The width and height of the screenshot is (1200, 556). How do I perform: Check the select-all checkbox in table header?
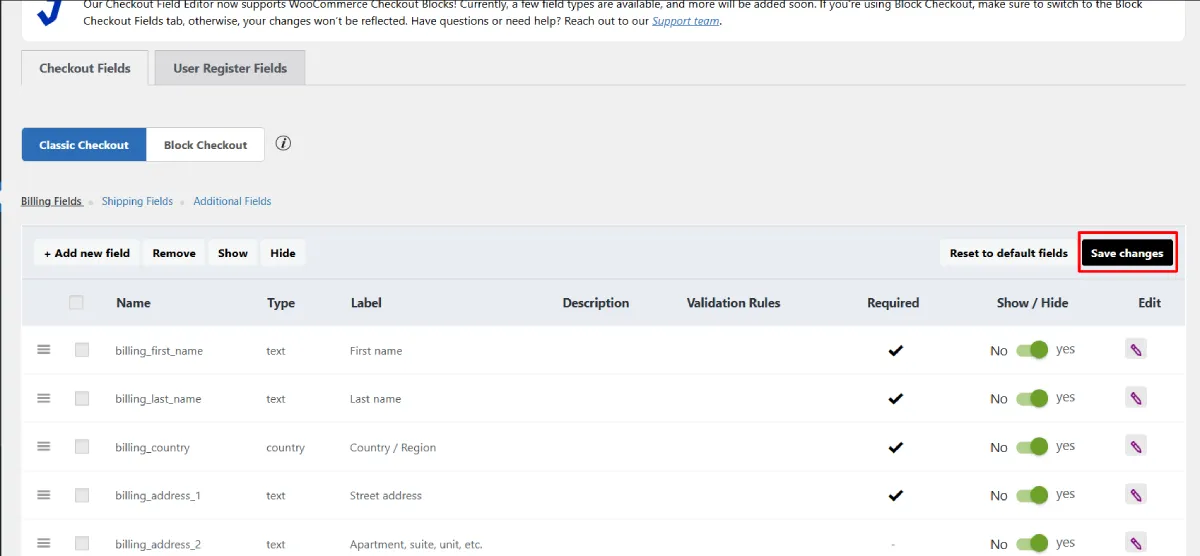tap(76, 302)
